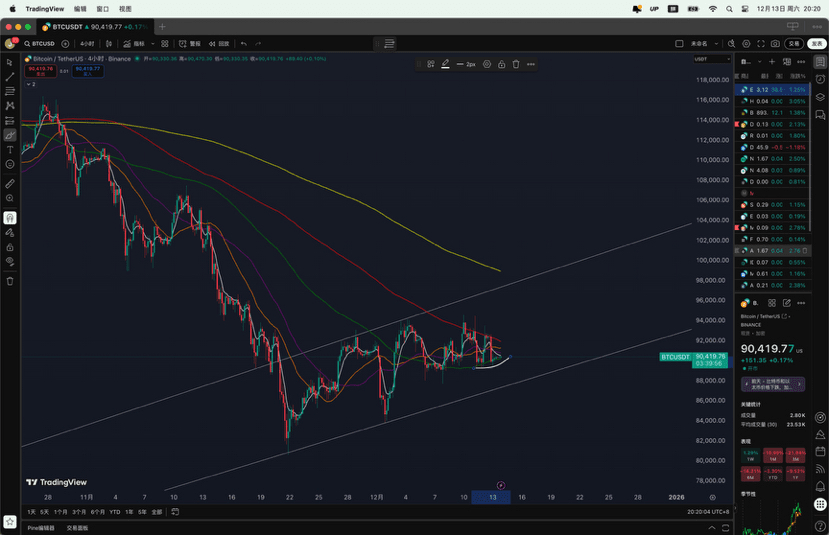Delete selected drawing via floating toolbar trash

516,64
